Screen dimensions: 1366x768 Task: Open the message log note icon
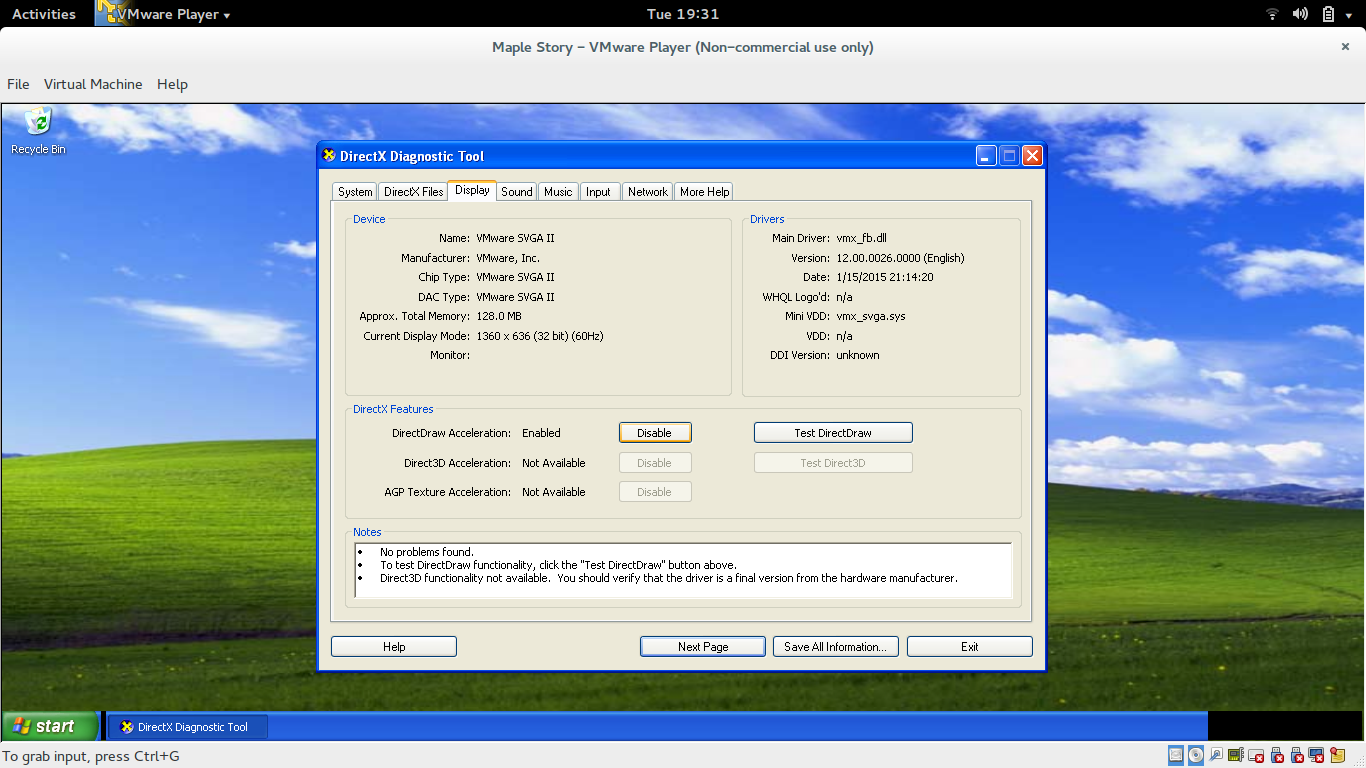[1338, 755]
